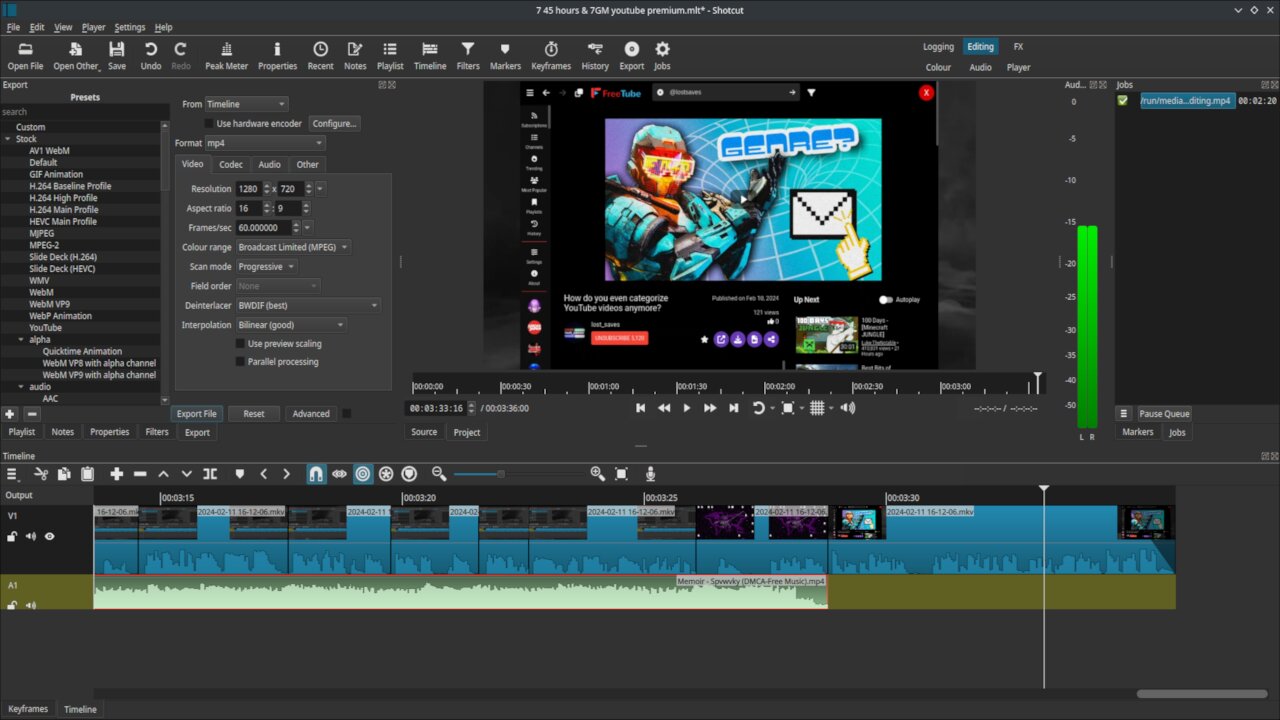The width and height of the screenshot is (1280, 720).
Task: Adjust the timeline zoom slider
Action: tap(500, 474)
